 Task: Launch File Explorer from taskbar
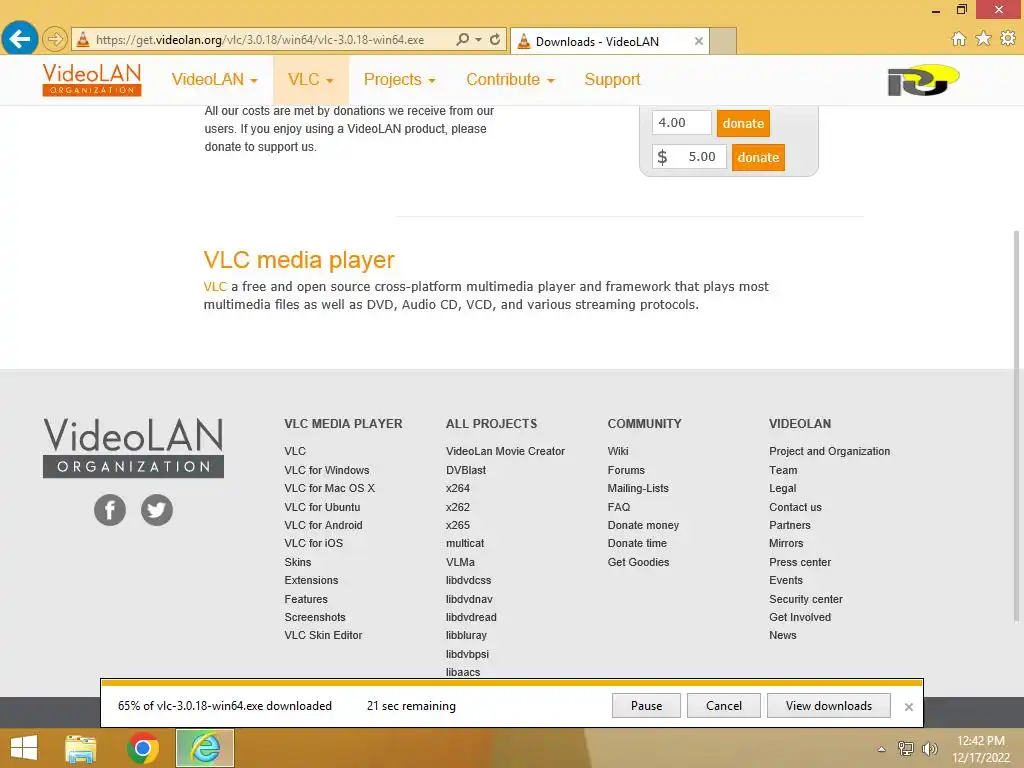tap(80, 748)
